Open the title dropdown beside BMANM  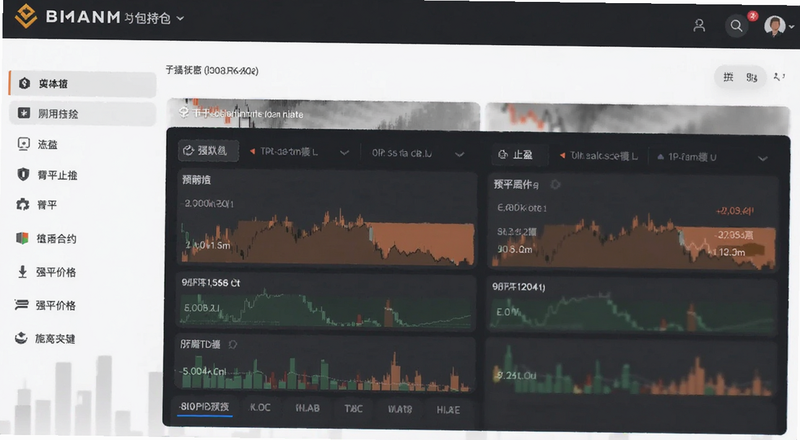180,18
